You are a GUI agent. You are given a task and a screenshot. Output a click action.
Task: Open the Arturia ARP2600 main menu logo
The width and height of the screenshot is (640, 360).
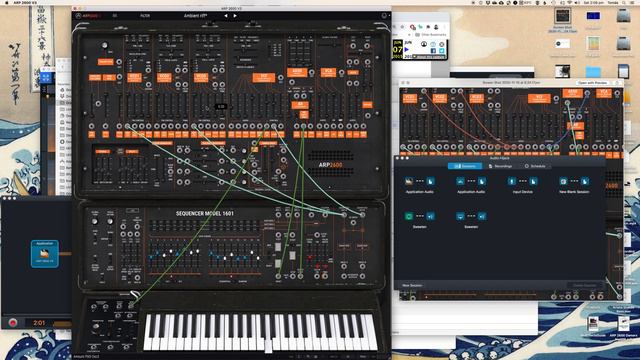(x=89, y=16)
